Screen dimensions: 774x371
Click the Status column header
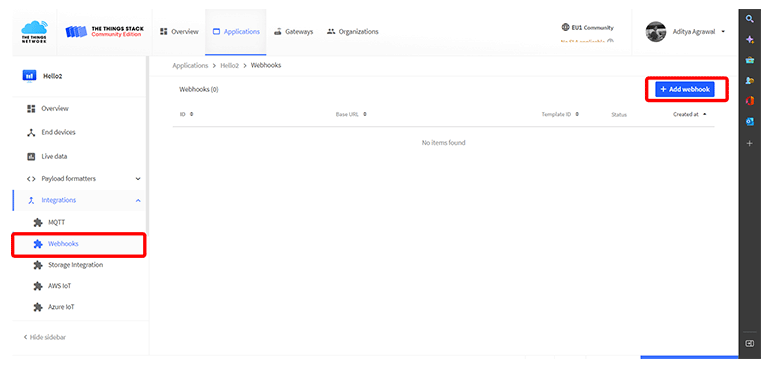tap(619, 114)
